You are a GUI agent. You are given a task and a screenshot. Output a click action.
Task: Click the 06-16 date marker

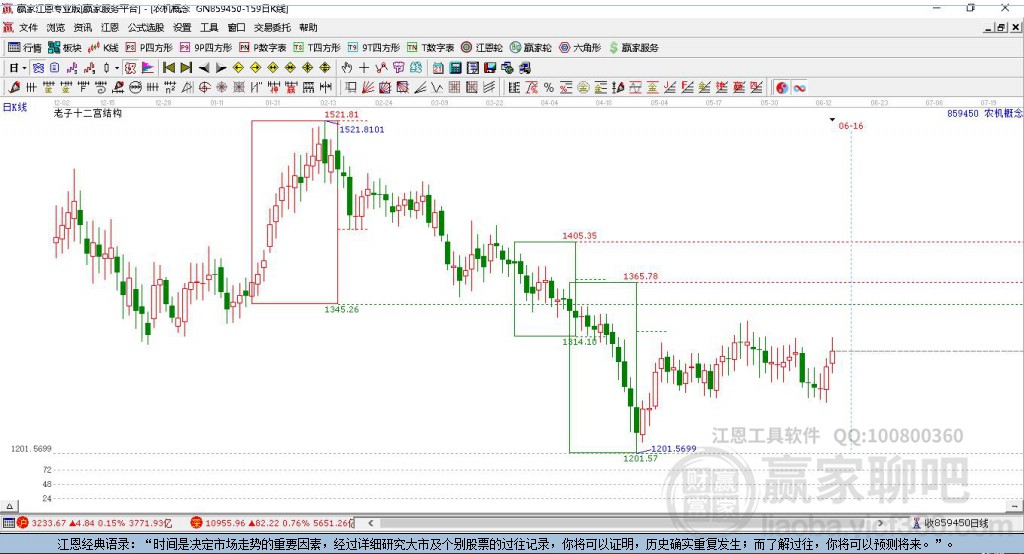[851, 125]
